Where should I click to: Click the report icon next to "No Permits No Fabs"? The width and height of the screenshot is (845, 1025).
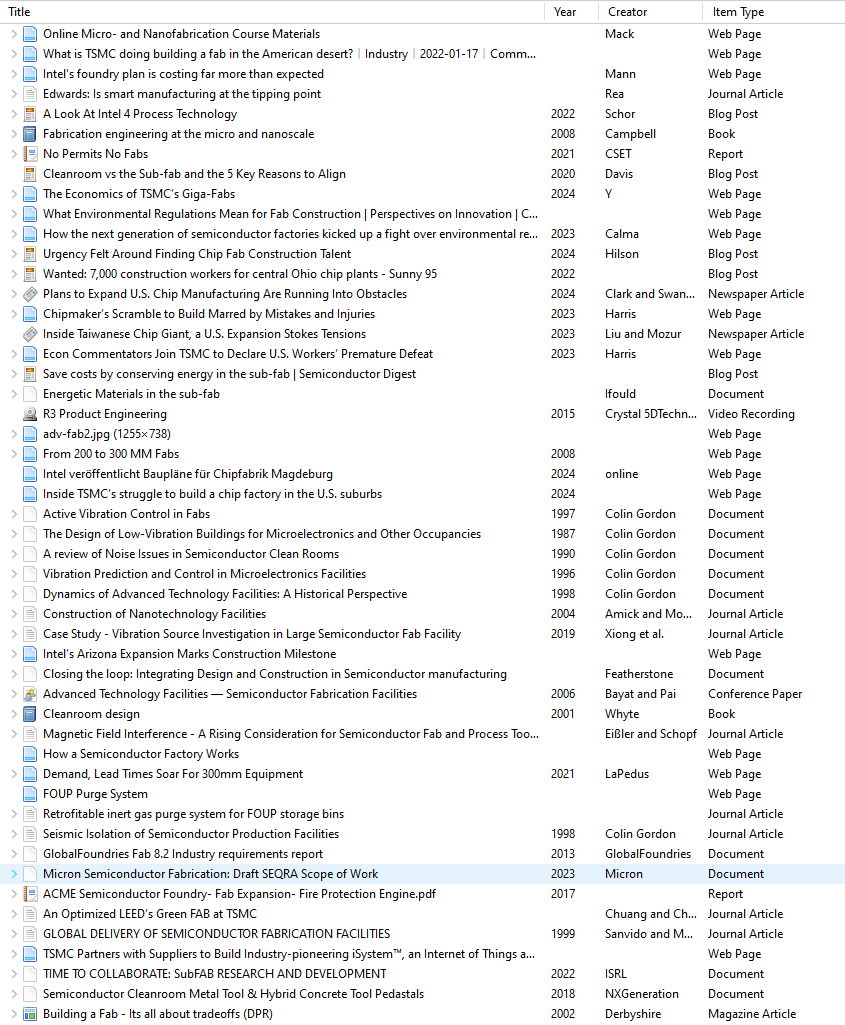(28, 153)
